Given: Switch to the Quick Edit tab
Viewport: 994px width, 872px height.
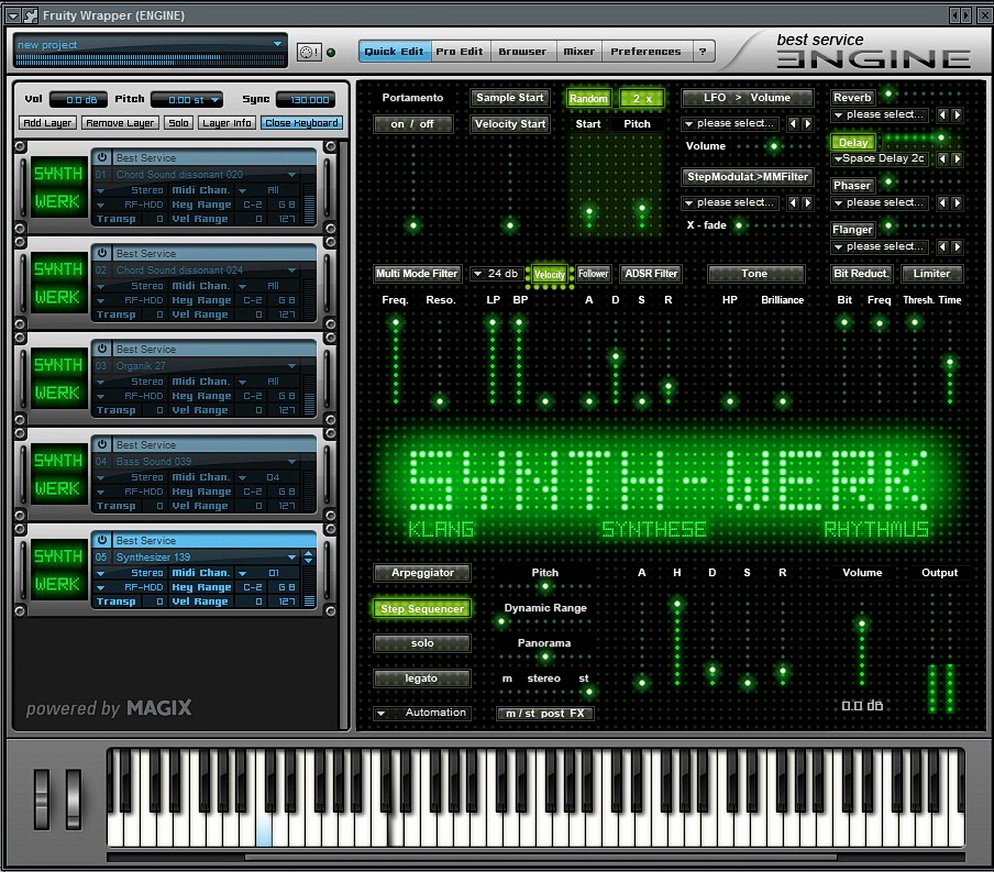Looking at the screenshot, I should [394, 51].
